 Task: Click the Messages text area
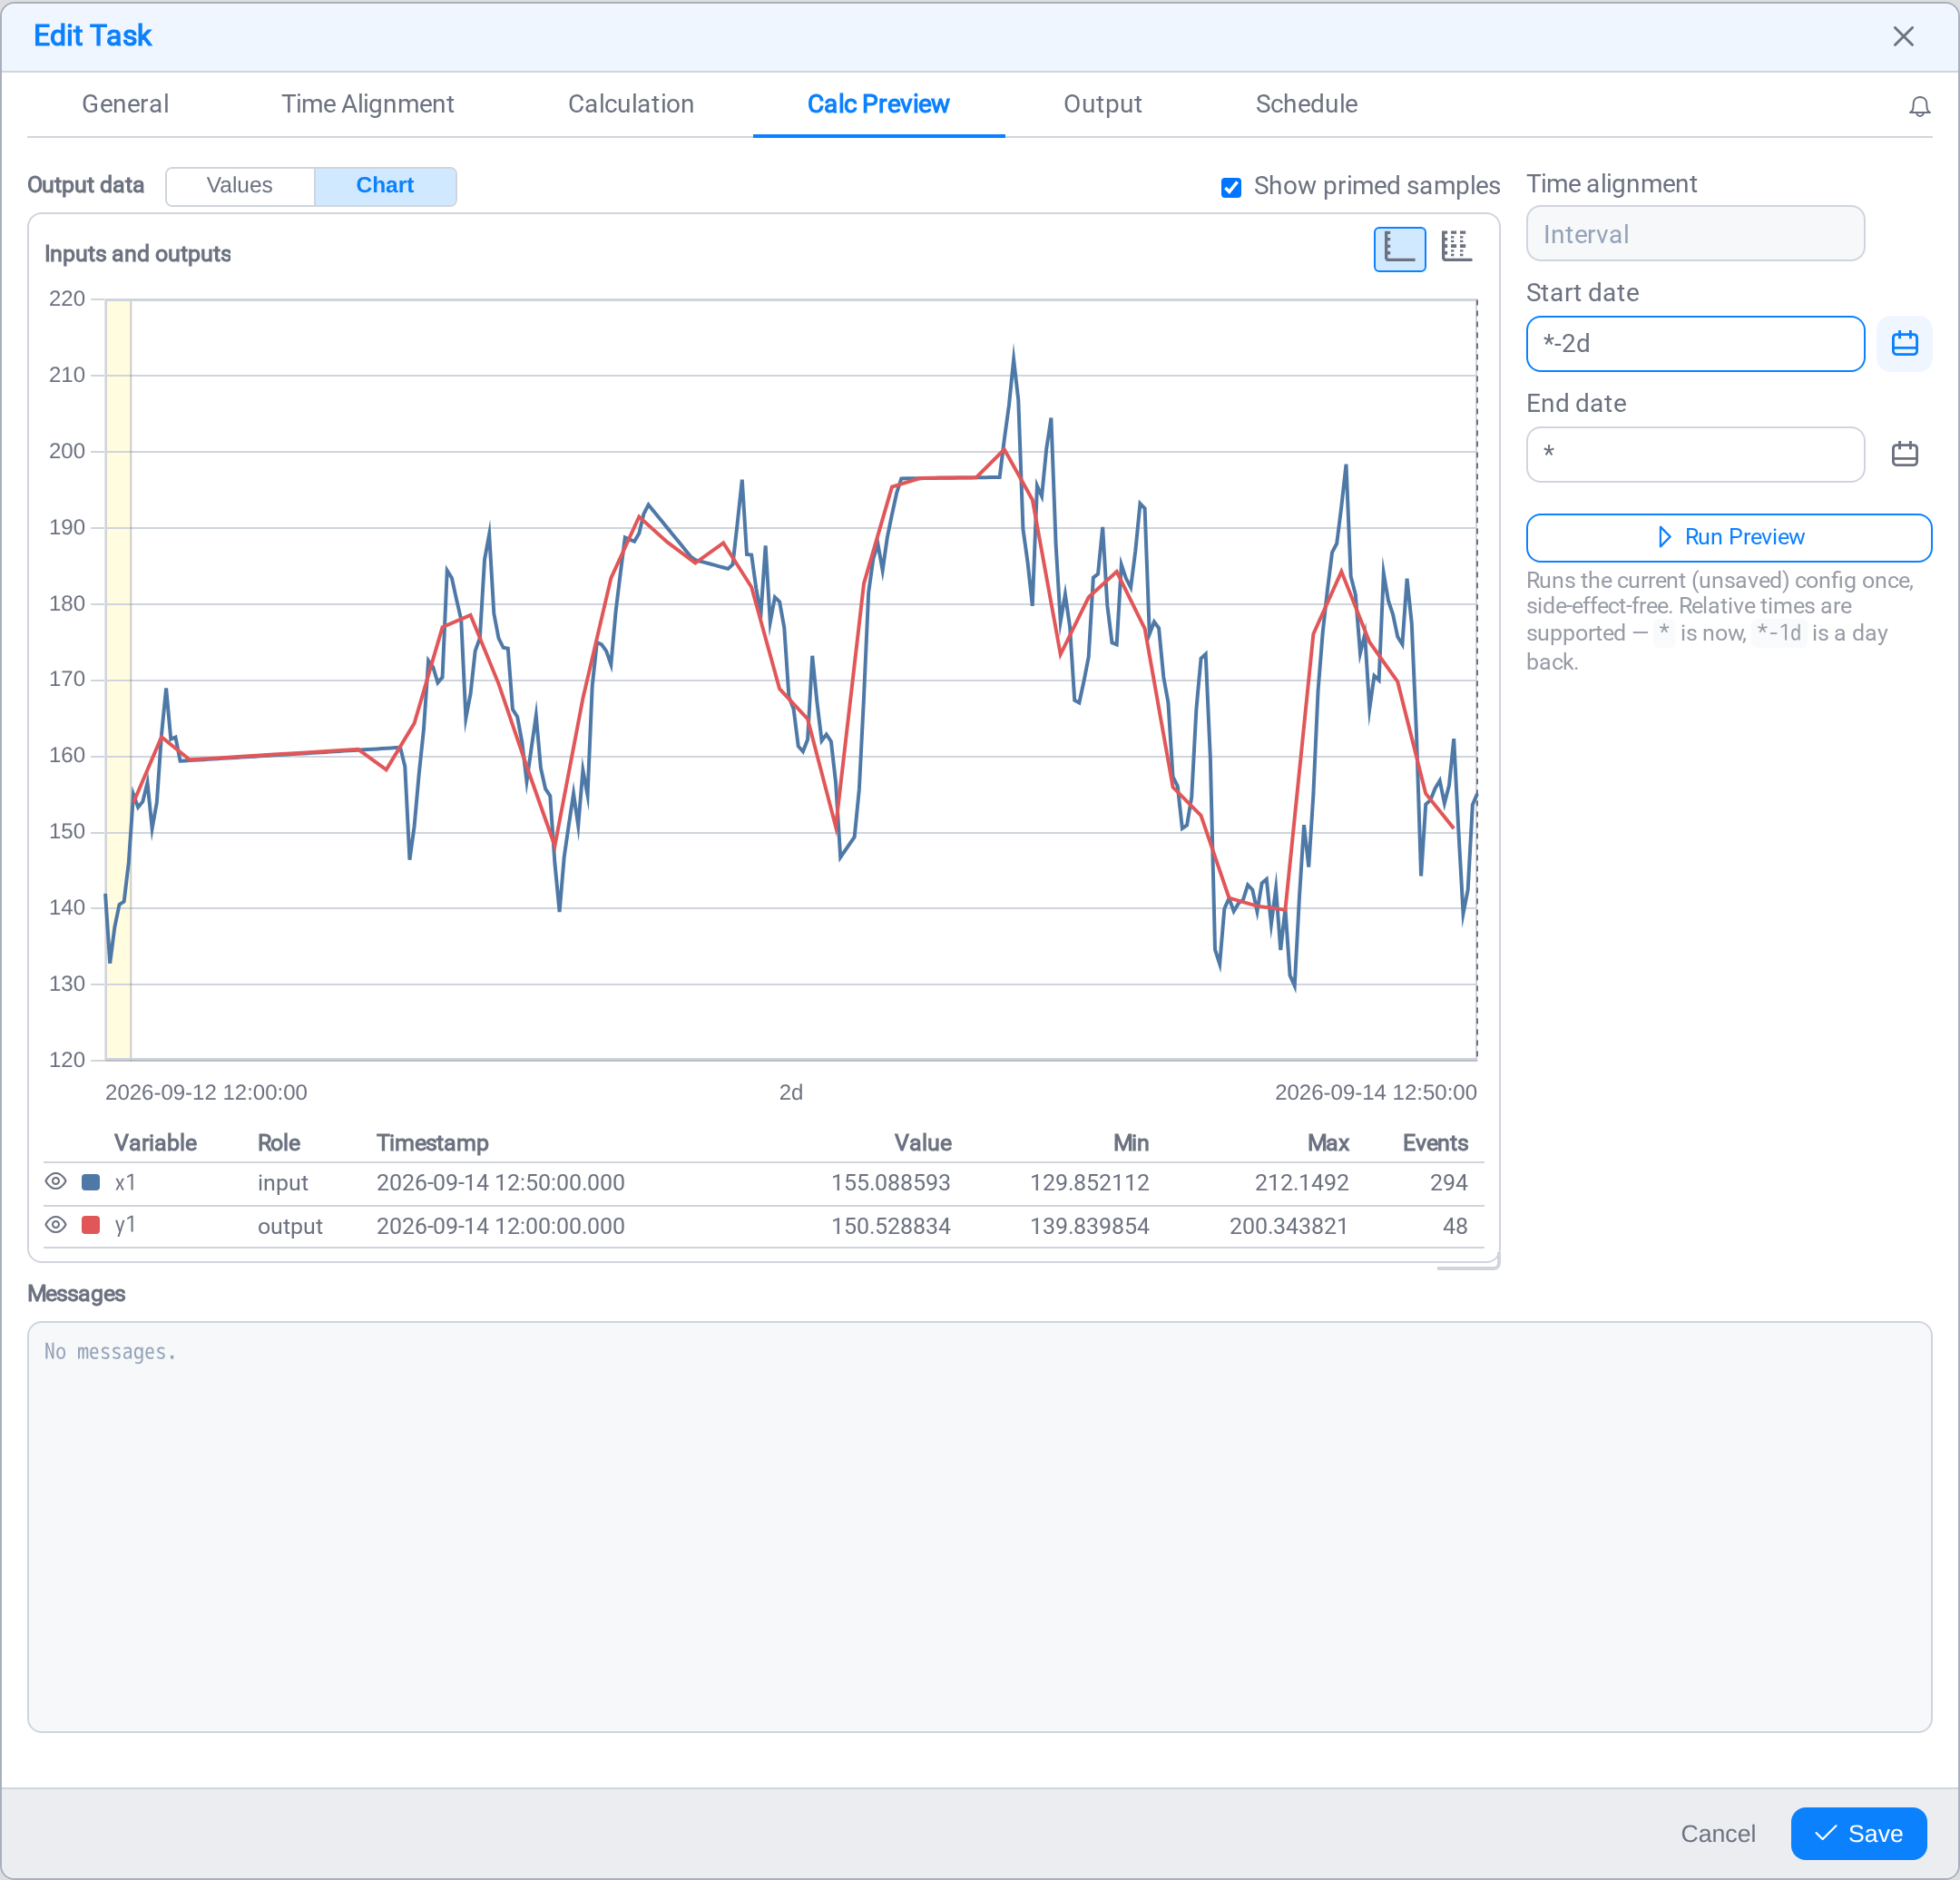979,1526
